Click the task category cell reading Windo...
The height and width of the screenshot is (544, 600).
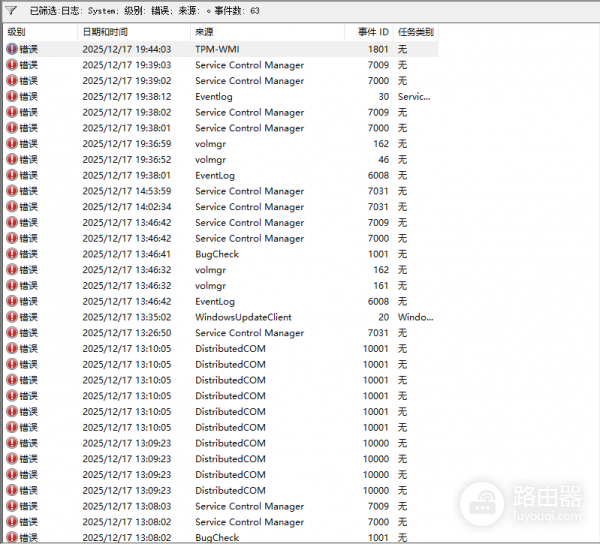[x=416, y=317]
